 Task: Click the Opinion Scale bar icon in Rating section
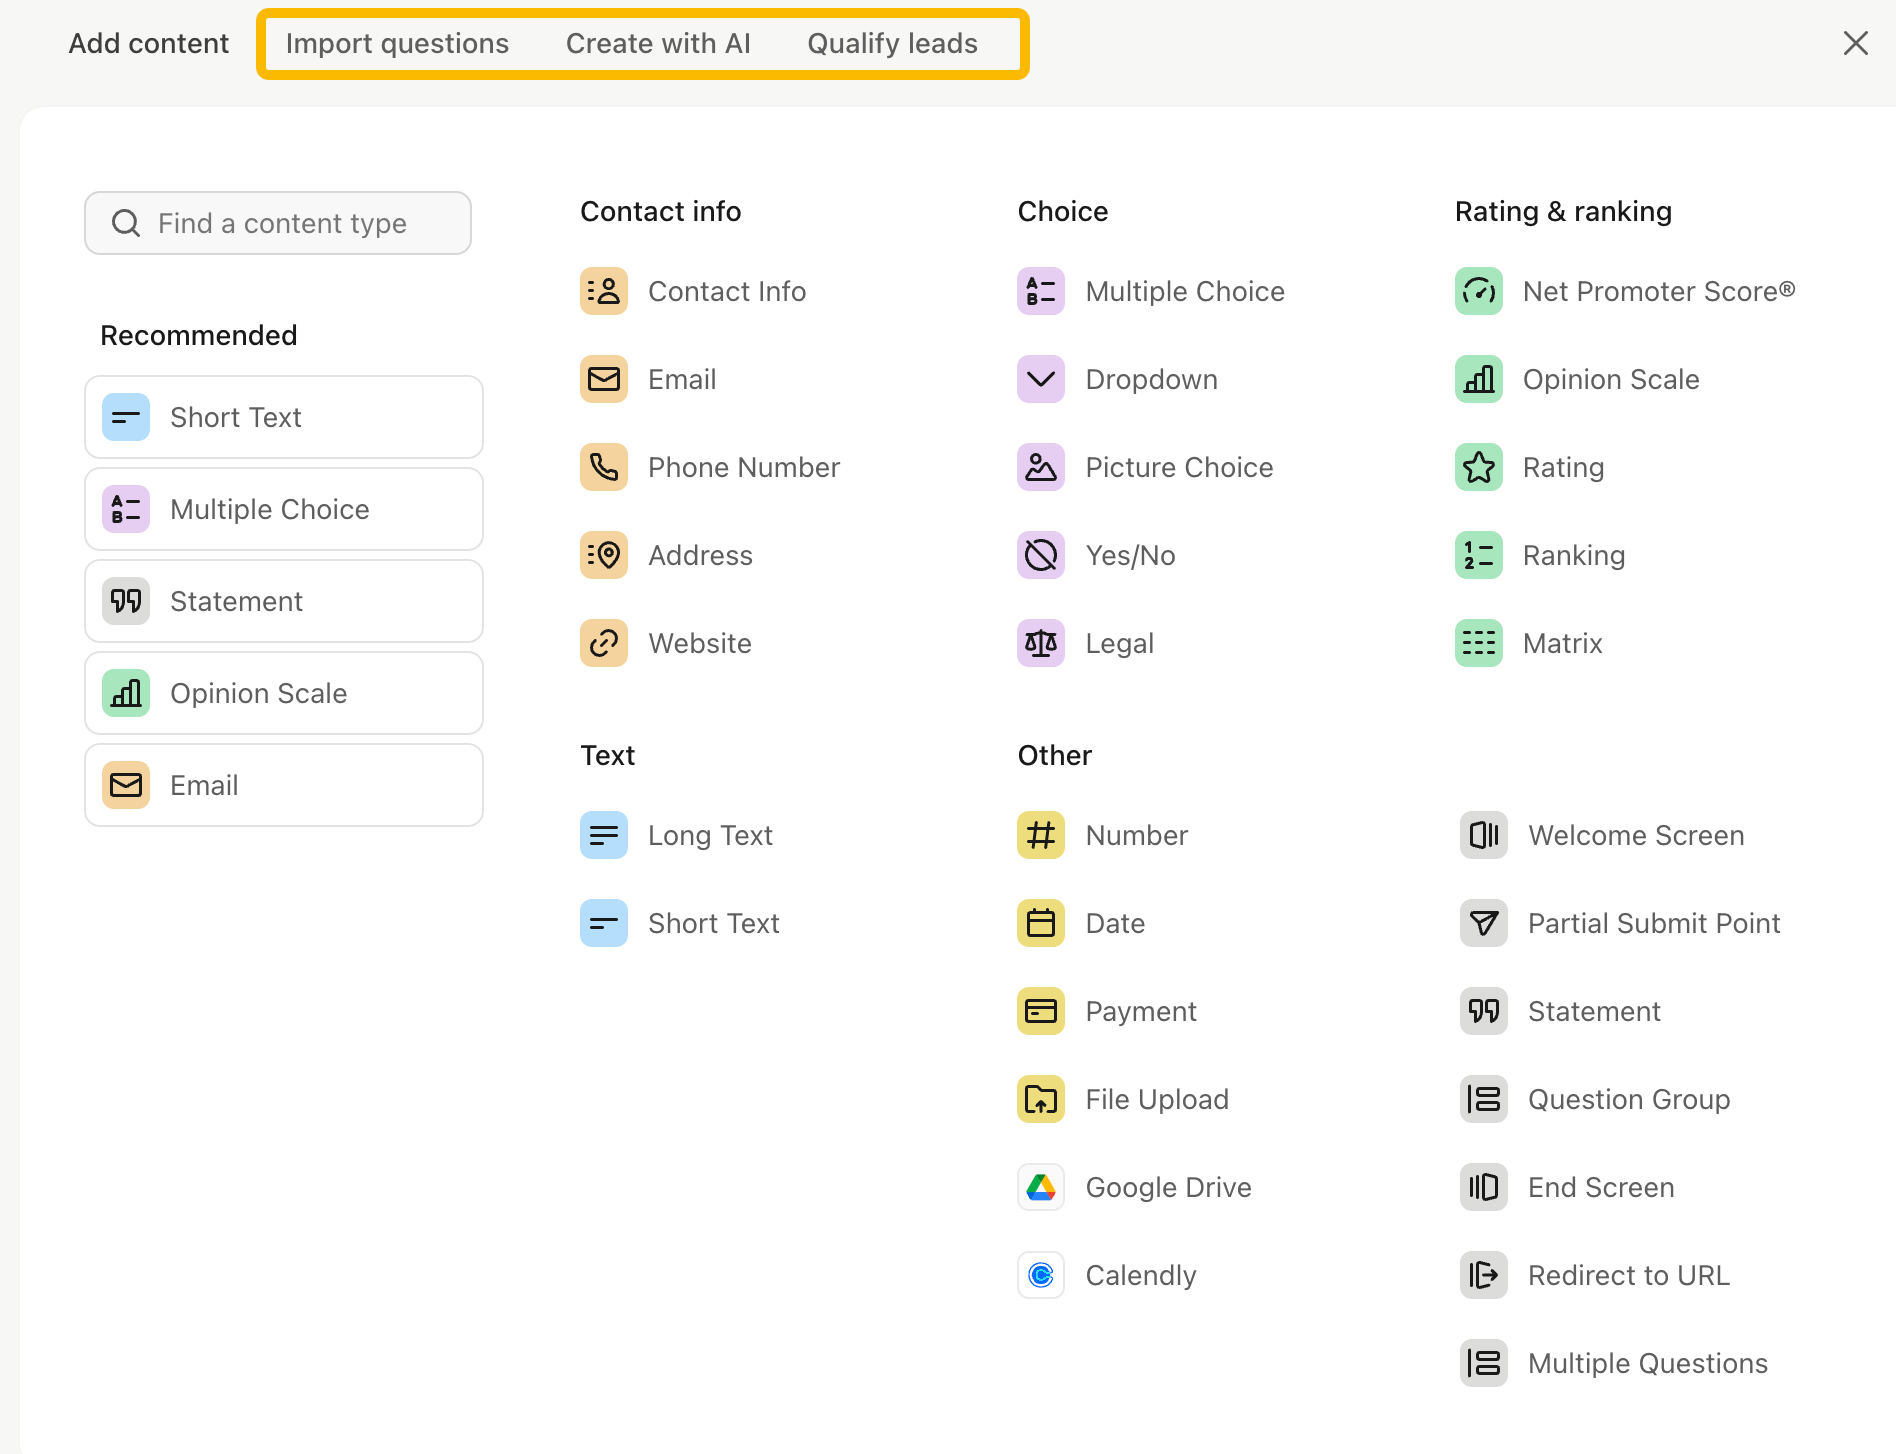pos(1479,379)
